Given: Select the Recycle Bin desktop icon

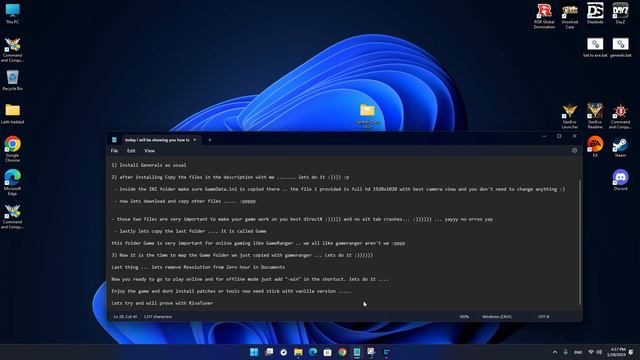Looking at the screenshot, I should (12, 80).
